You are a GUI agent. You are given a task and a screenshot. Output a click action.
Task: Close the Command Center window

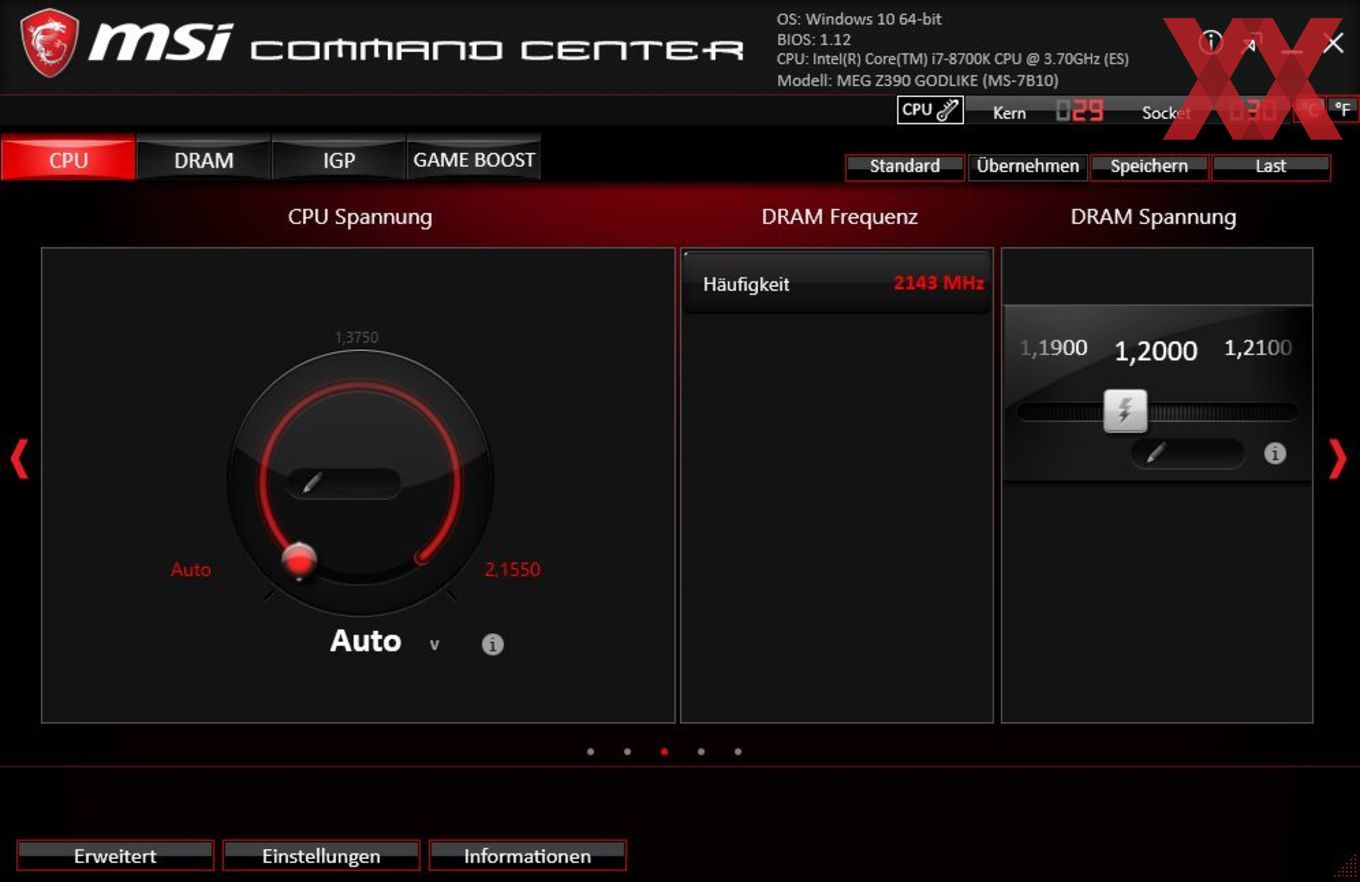(1333, 42)
